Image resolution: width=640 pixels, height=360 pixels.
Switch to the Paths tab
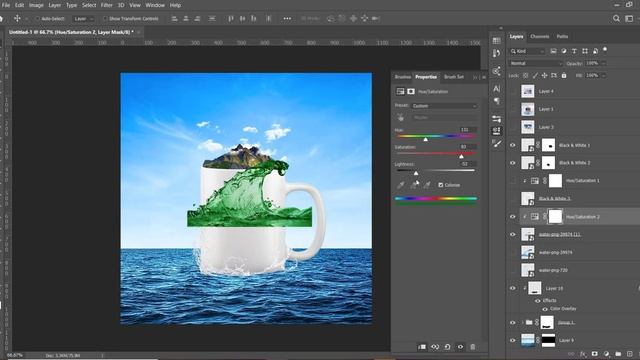[562, 36]
